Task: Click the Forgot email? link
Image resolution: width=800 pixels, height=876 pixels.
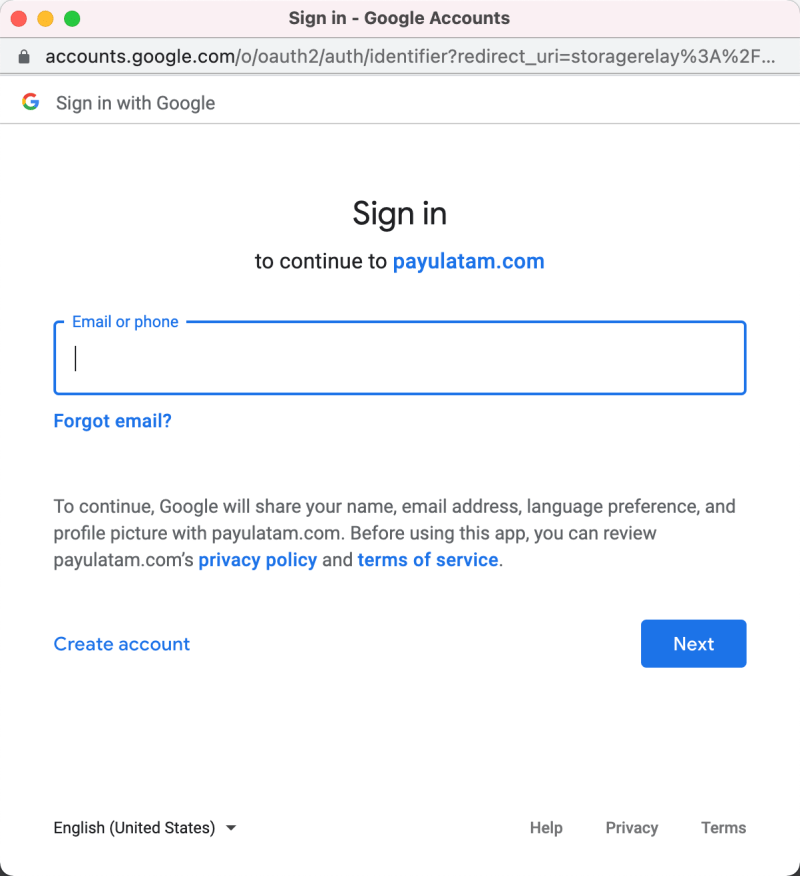Action: click(x=112, y=421)
